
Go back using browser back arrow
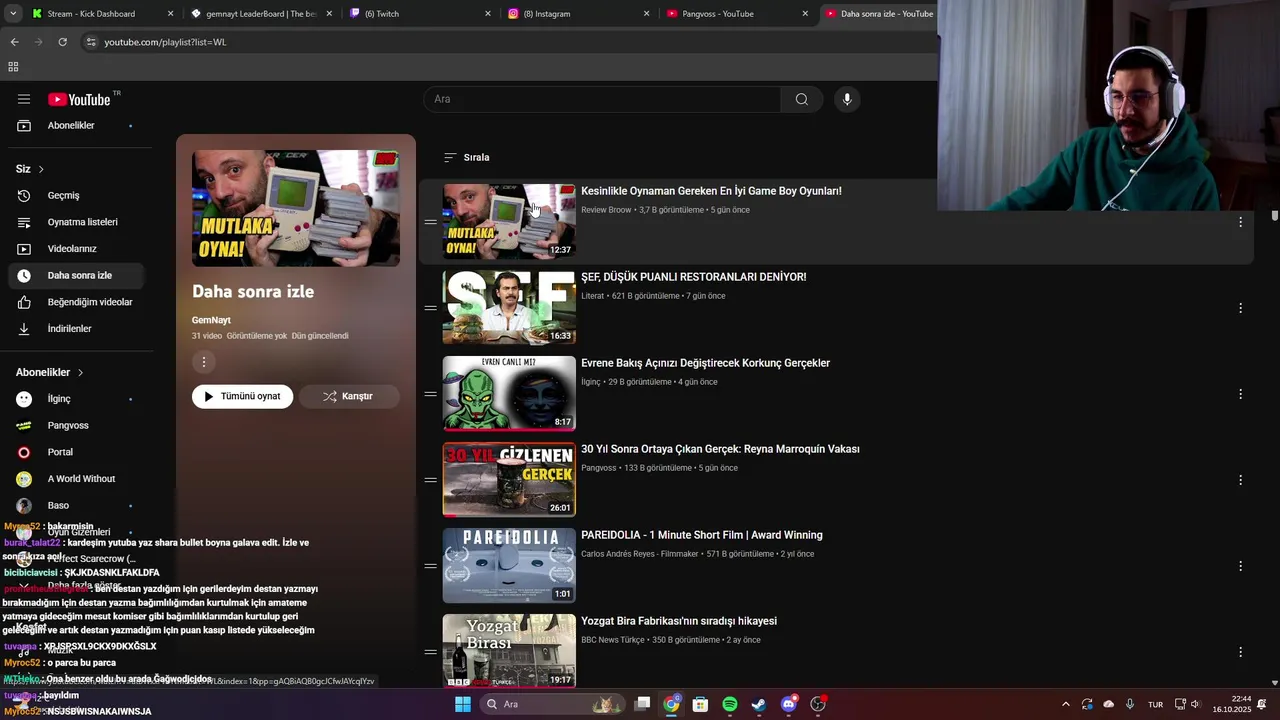point(14,42)
